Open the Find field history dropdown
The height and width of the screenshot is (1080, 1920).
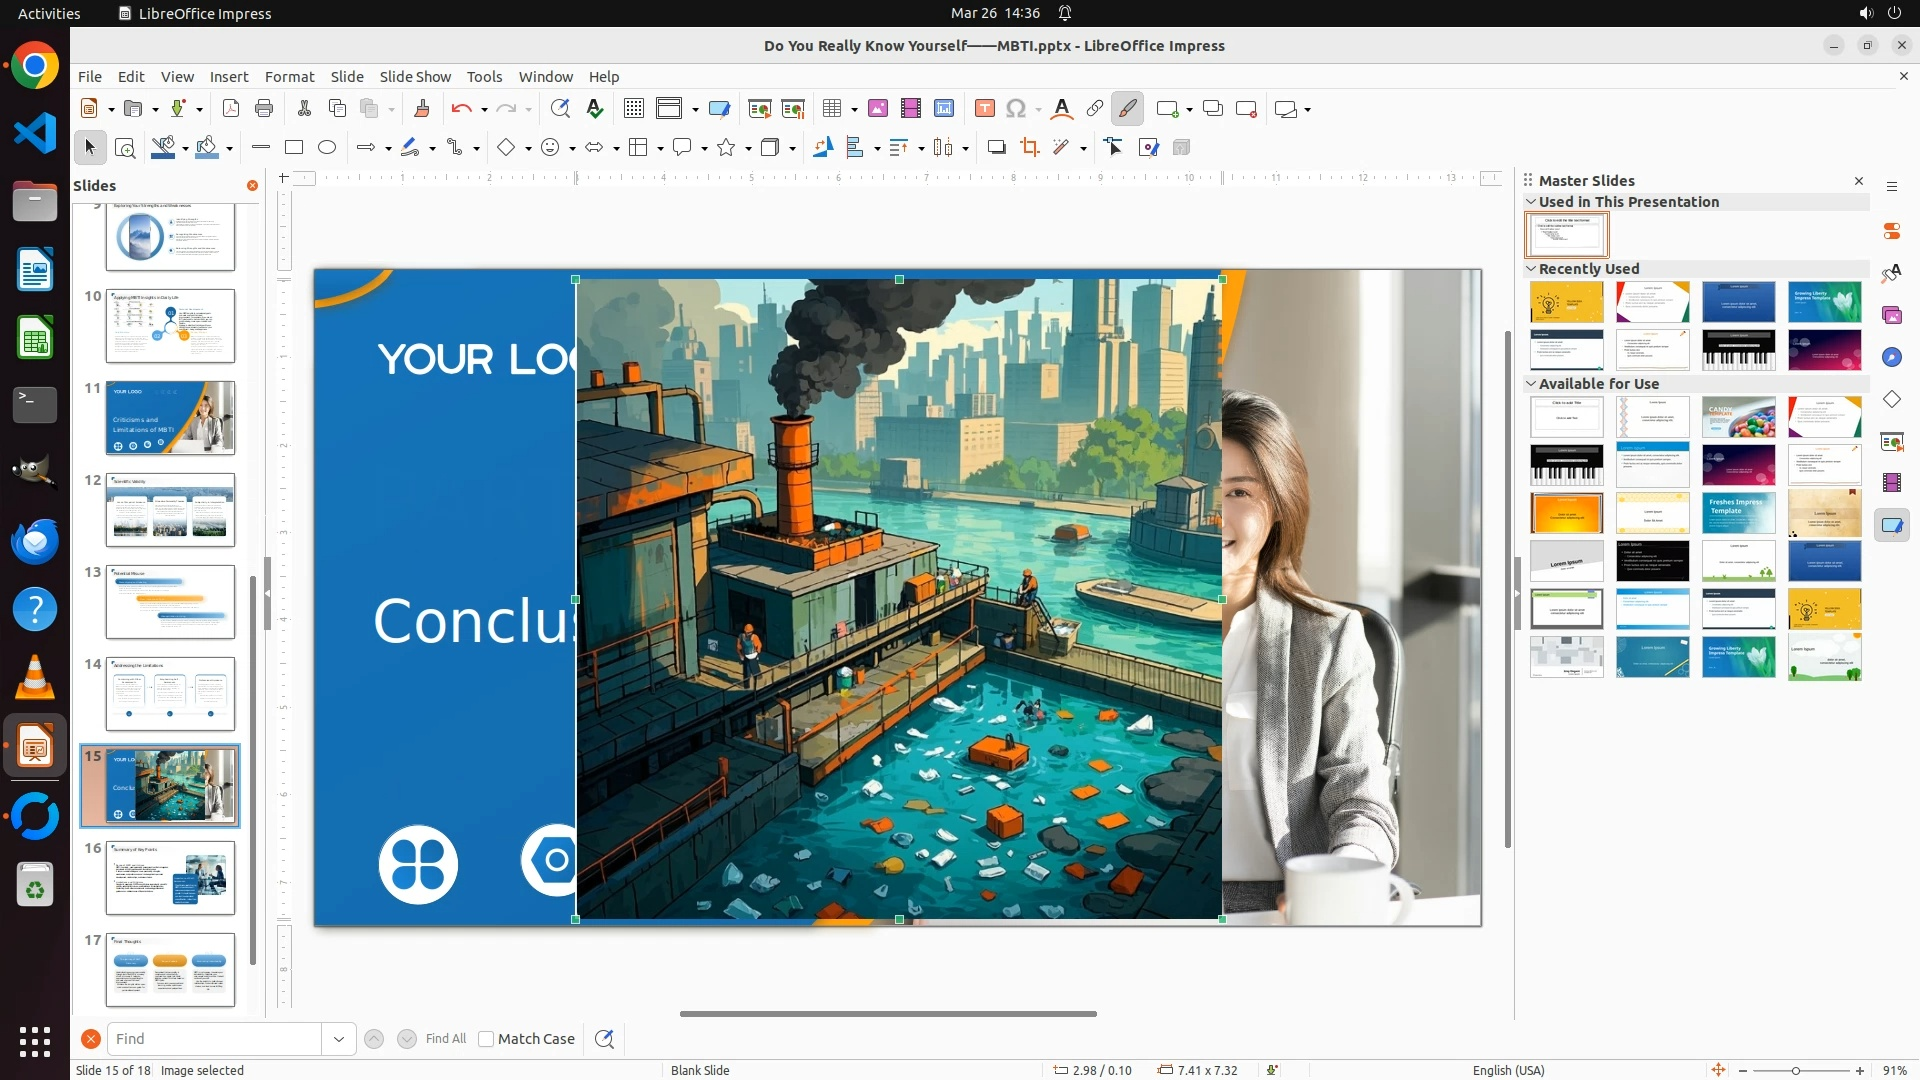(339, 1039)
